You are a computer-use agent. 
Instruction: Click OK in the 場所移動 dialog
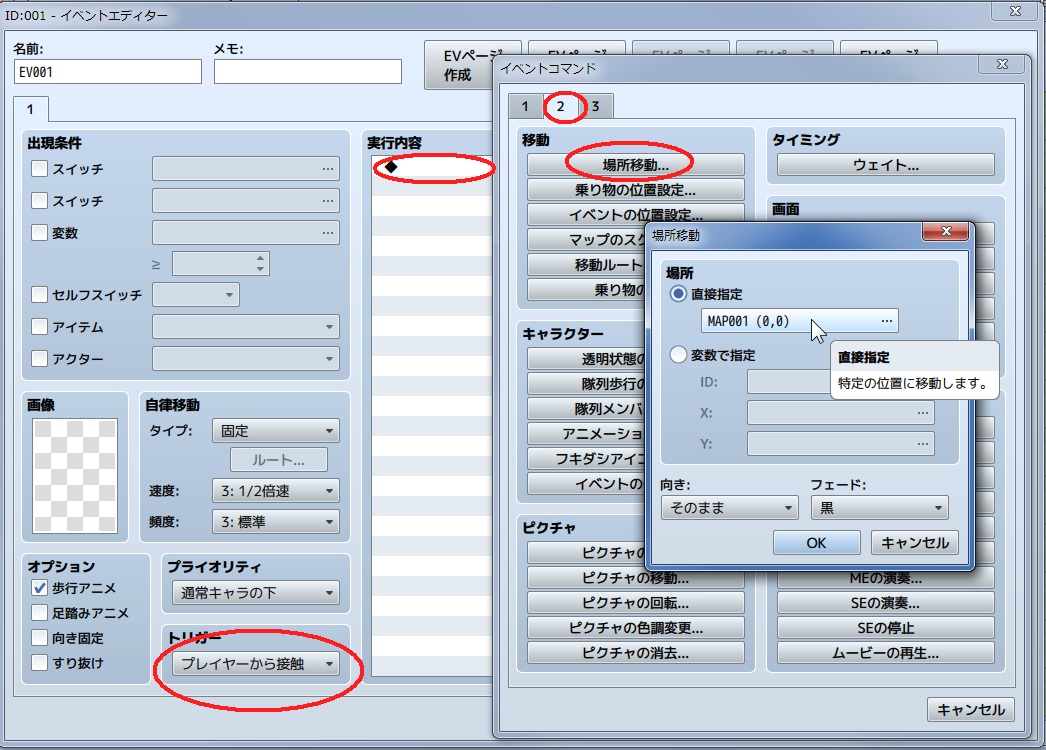(x=816, y=542)
